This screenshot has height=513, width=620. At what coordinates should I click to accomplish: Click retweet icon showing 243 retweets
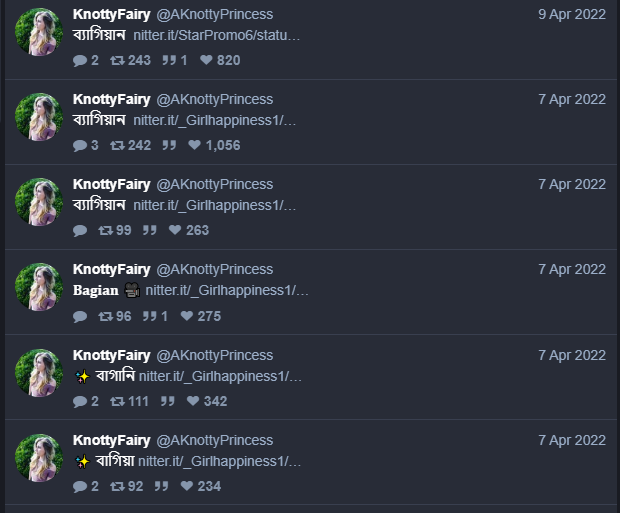(117, 60)
